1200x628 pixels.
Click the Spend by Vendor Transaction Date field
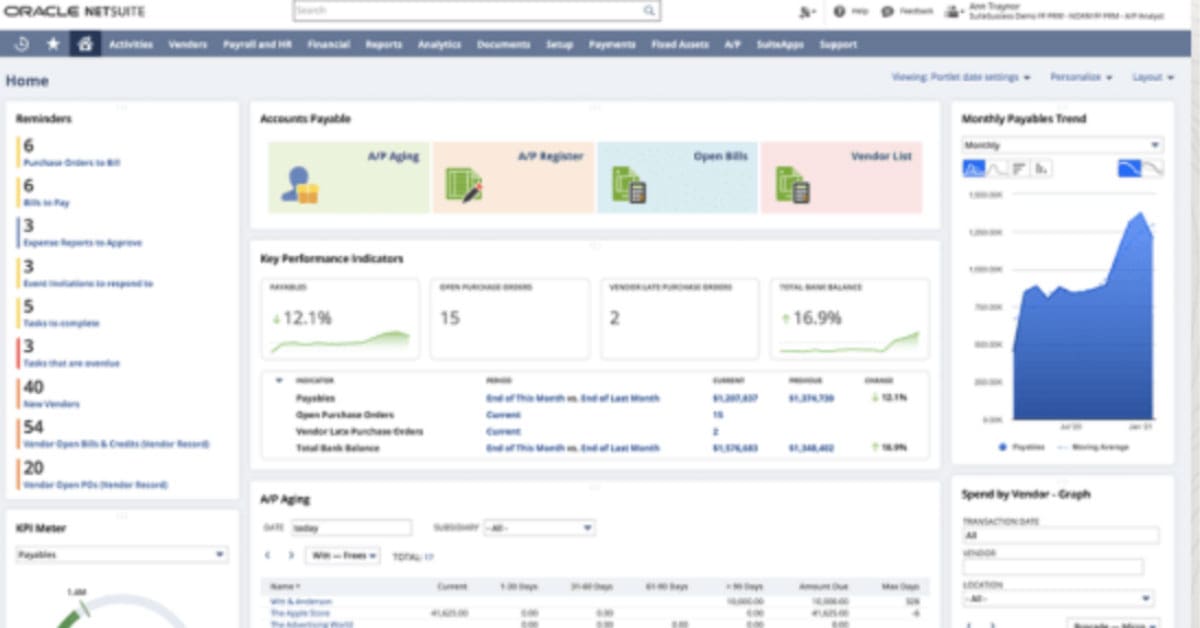tap(1060, 535)
